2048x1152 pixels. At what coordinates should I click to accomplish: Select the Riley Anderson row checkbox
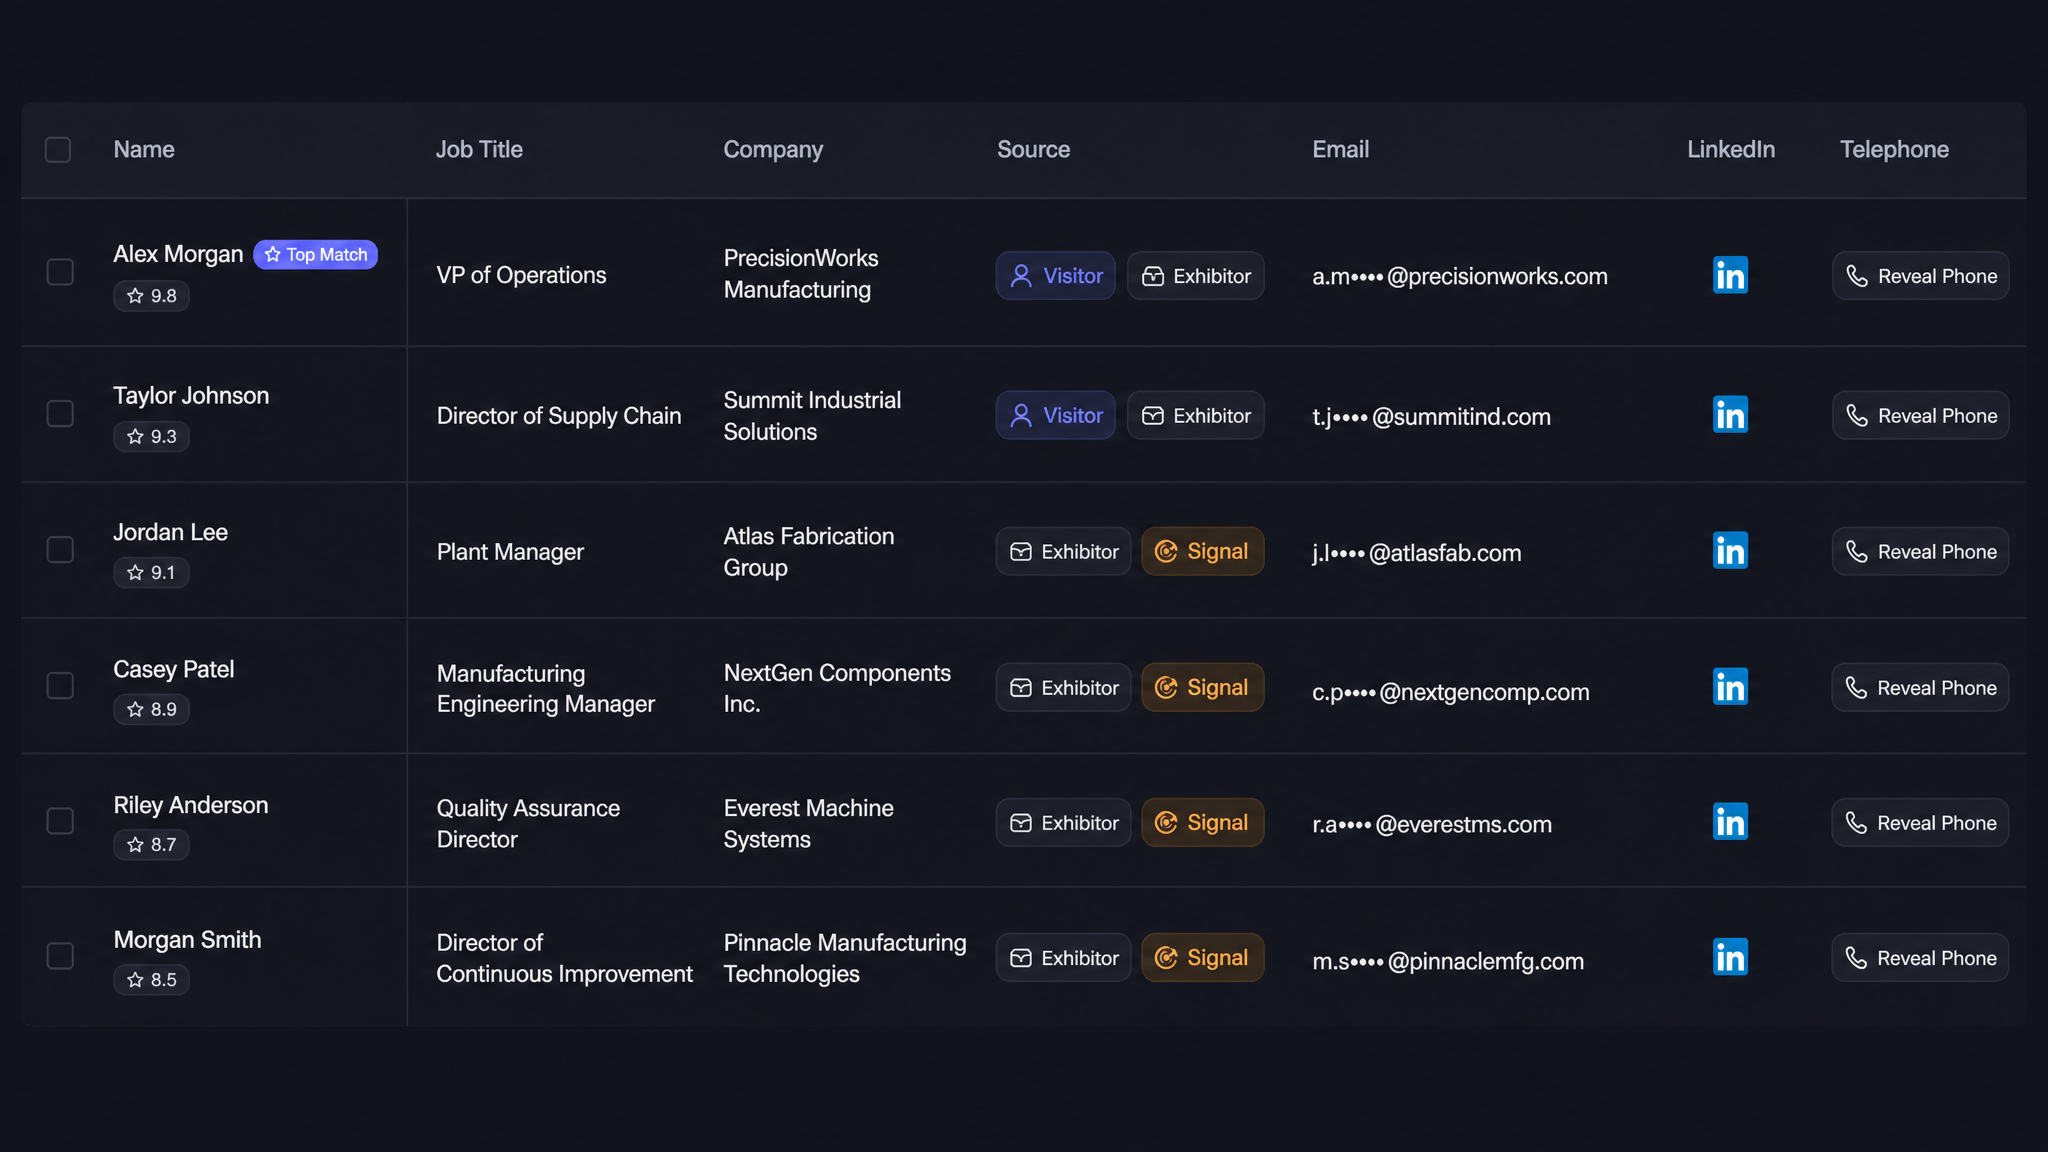coord(60,821)
